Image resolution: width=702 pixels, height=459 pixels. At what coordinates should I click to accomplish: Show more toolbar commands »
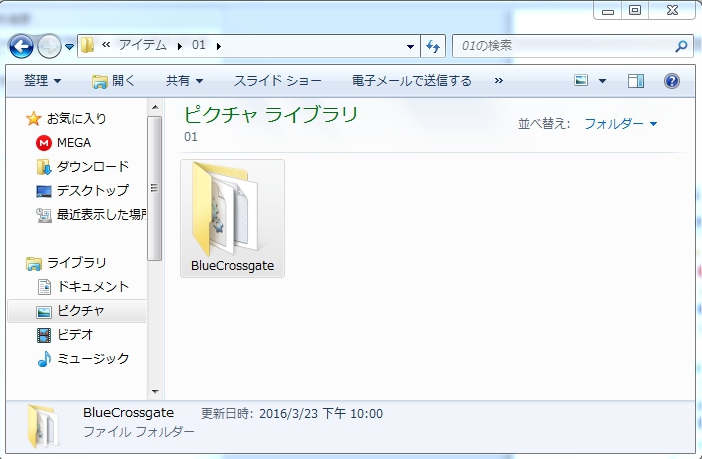[x=499, y=81]
